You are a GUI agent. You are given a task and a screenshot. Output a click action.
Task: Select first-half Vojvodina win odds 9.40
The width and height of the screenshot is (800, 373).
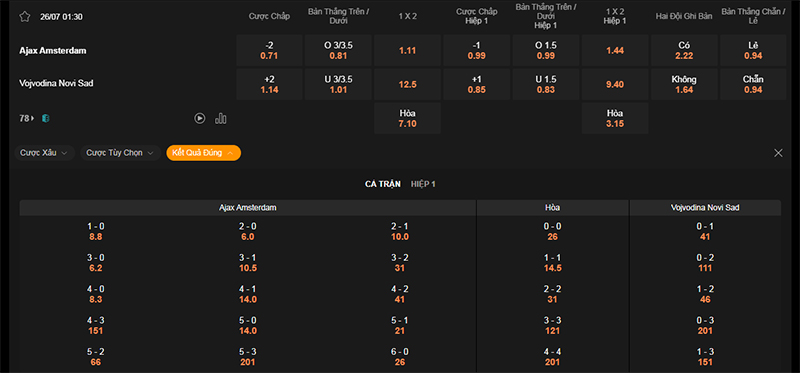tap(615, 85)
